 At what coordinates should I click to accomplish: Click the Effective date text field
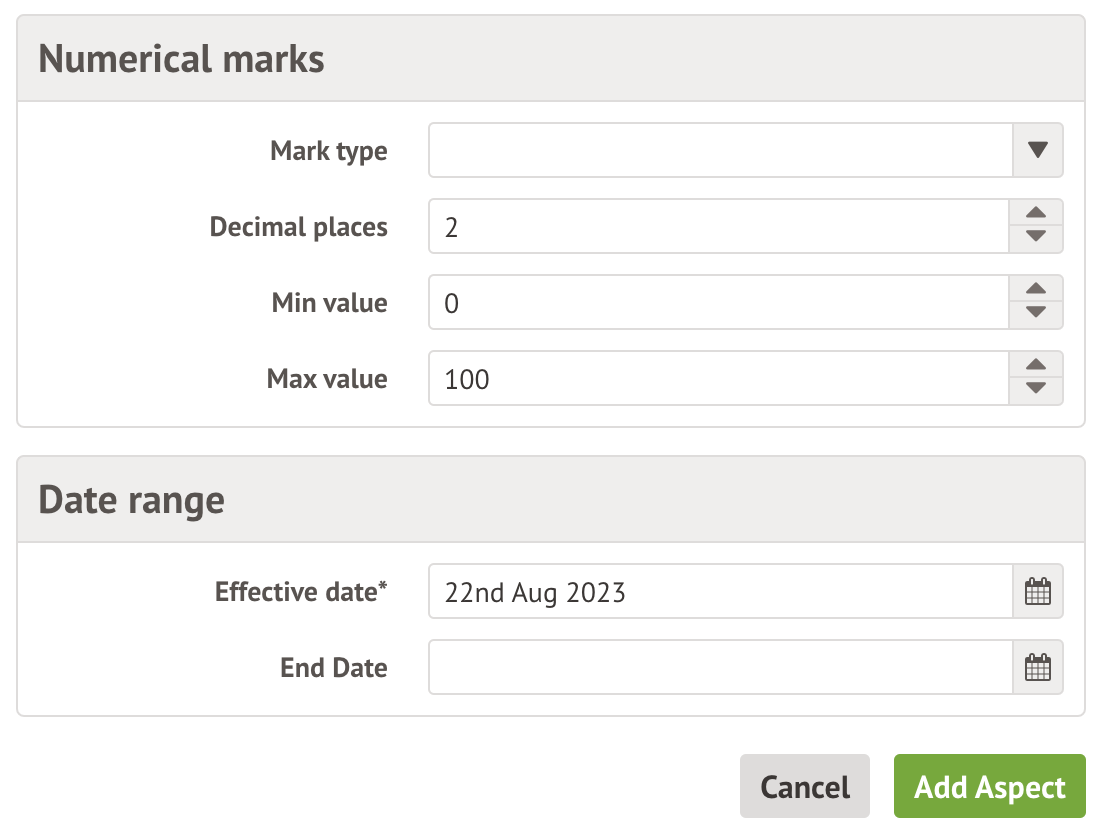tap(720, 592)
